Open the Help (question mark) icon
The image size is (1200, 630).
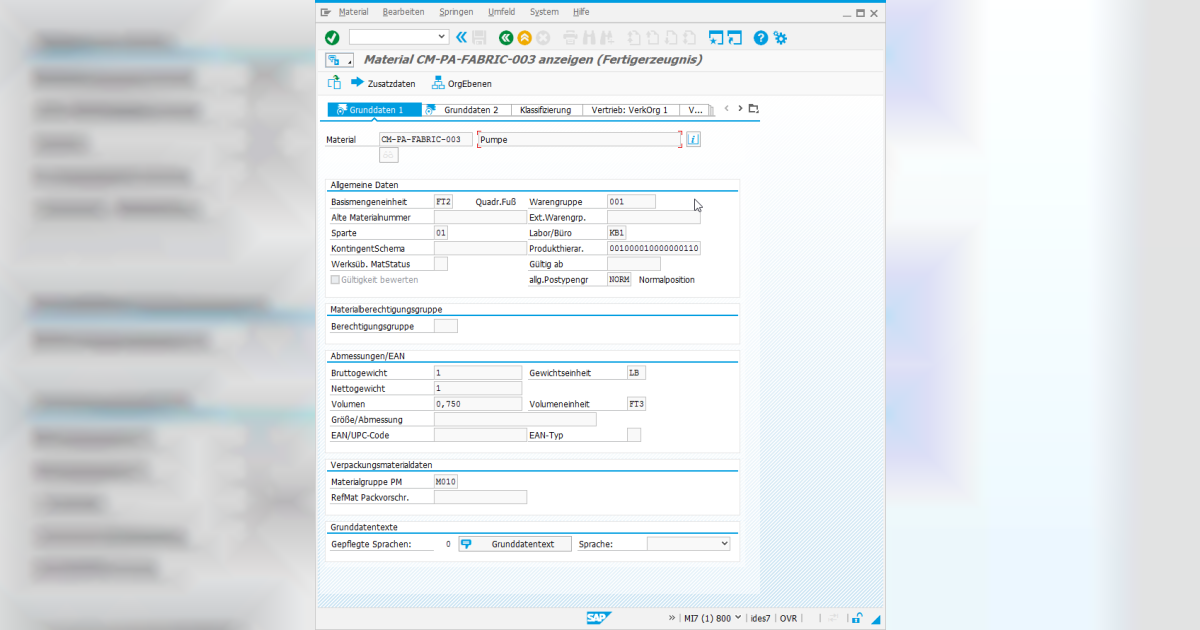(x=759, y=37)
